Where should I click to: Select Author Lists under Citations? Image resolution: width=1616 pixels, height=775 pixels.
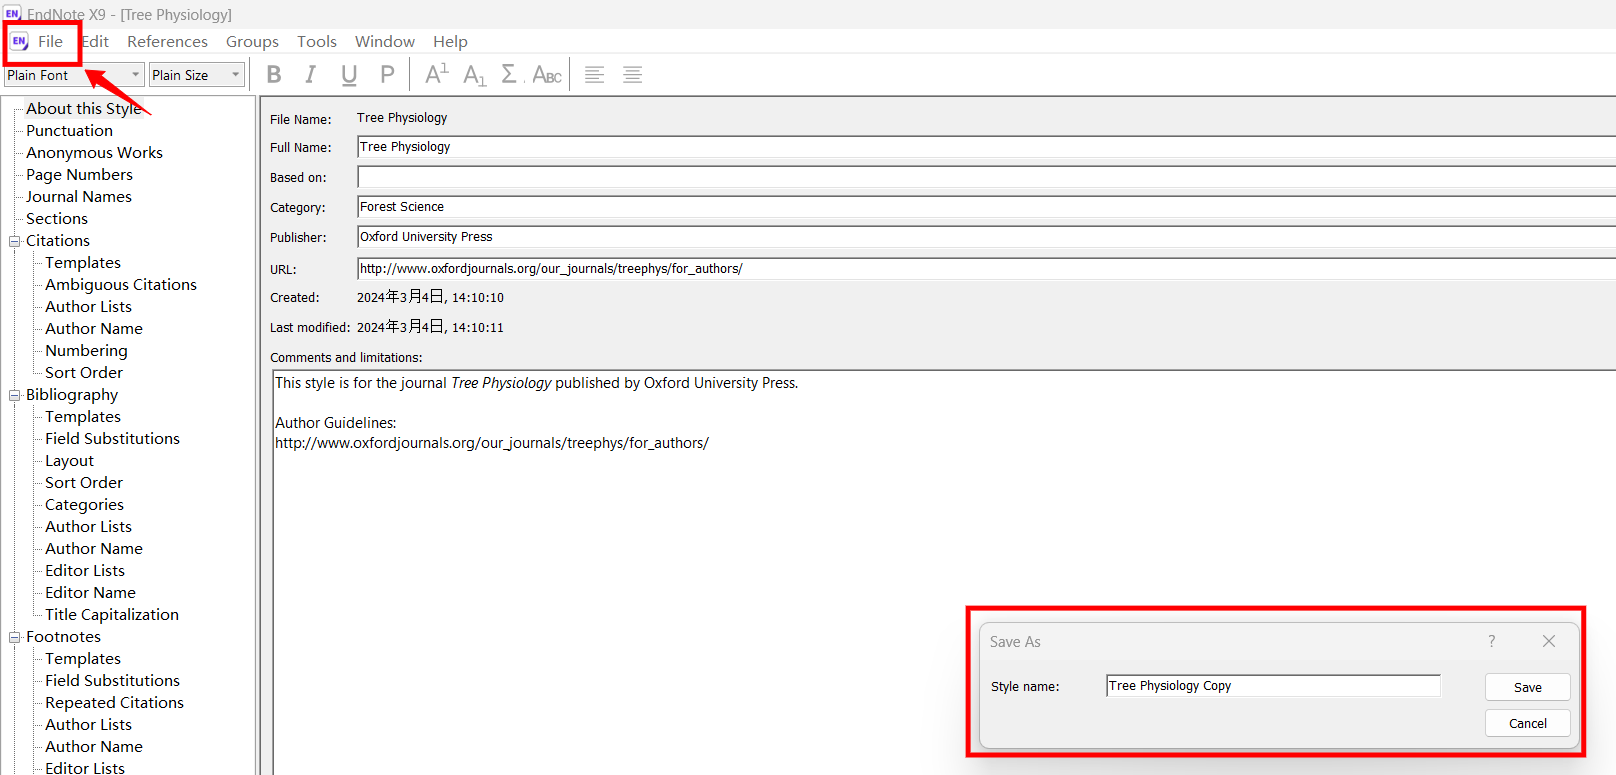coord(88,307)
